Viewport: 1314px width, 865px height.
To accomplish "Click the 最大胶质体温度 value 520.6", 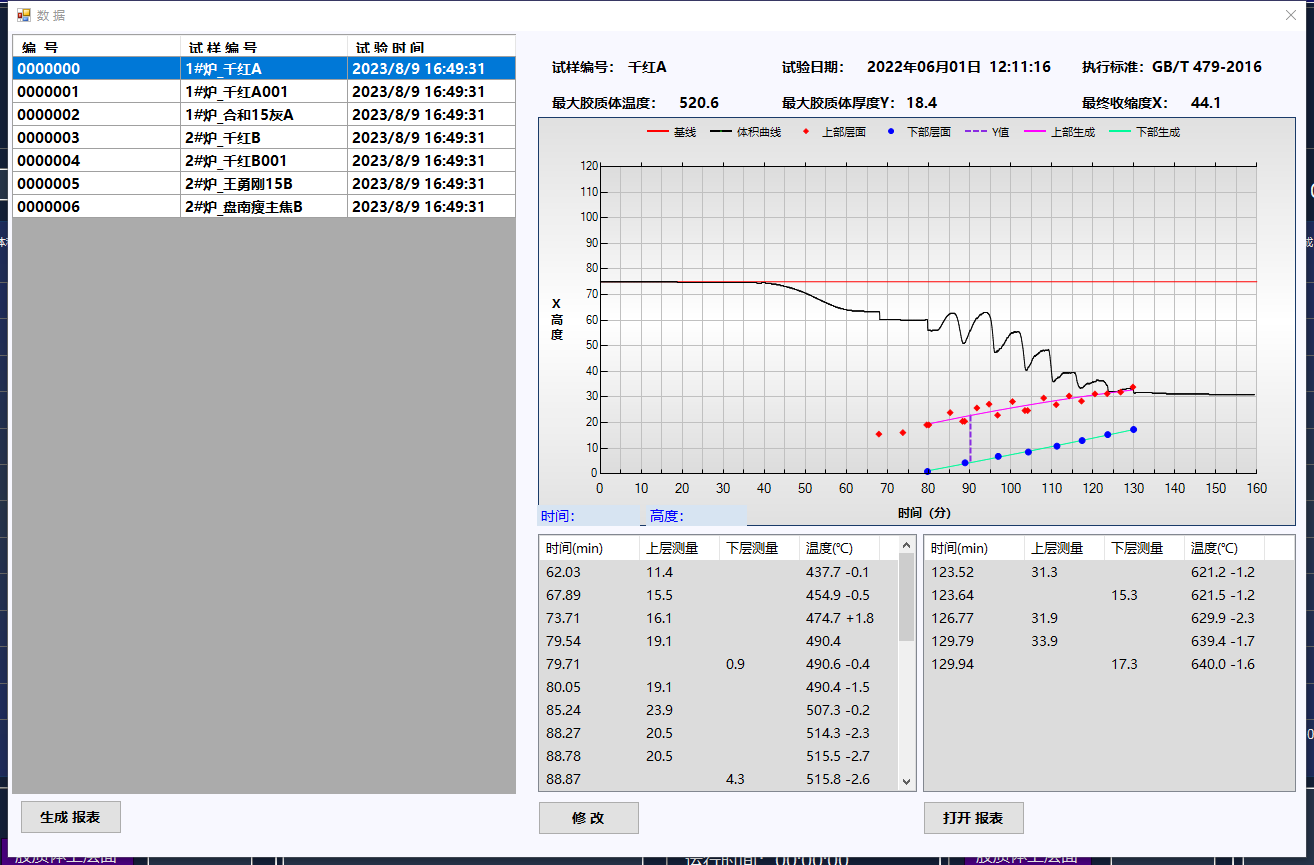I will [x=699, y=103].
